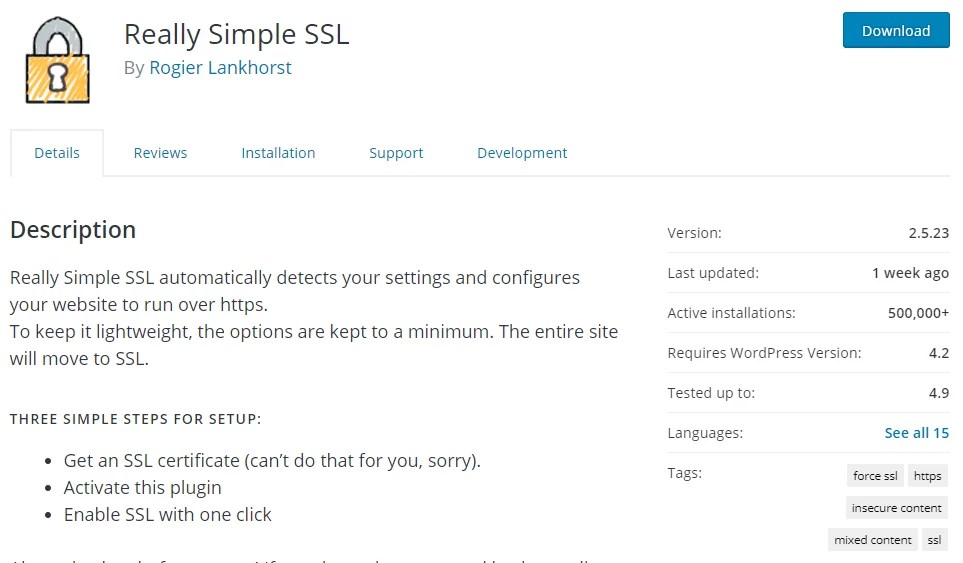
Task: Go to the Installation tab
Action: pos(278,153)
